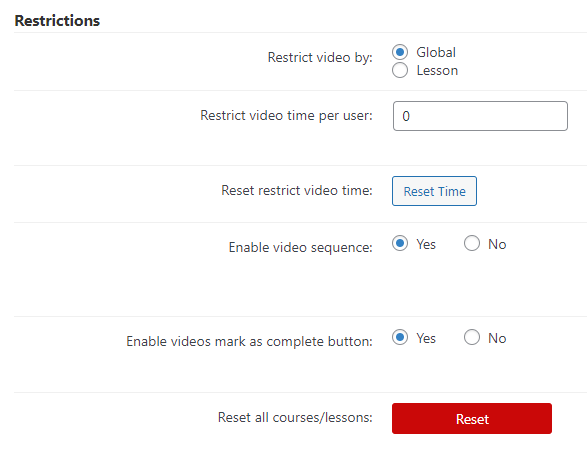Screen dimensions: 587x452
Task: Click the "Reset all courses/lessons:" label
Action: pyautogui.click(x=295, y=417)
